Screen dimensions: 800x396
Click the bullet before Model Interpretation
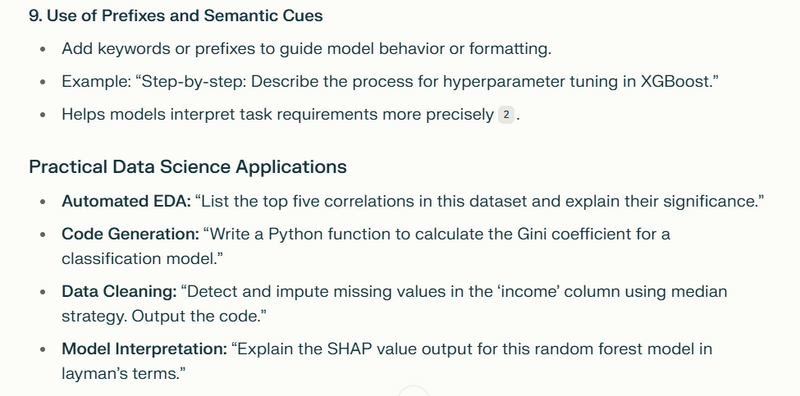pos(43,350)
